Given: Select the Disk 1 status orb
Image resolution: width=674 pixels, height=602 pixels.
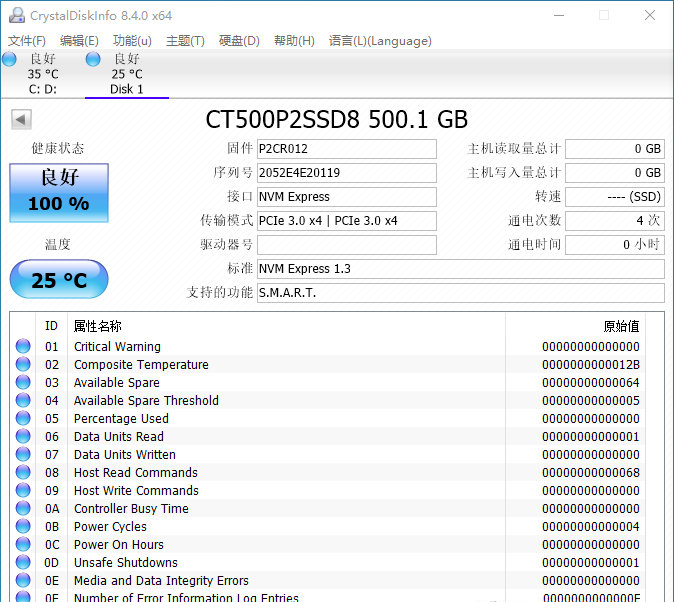Looking at the screenshot, I should [93, 59].
